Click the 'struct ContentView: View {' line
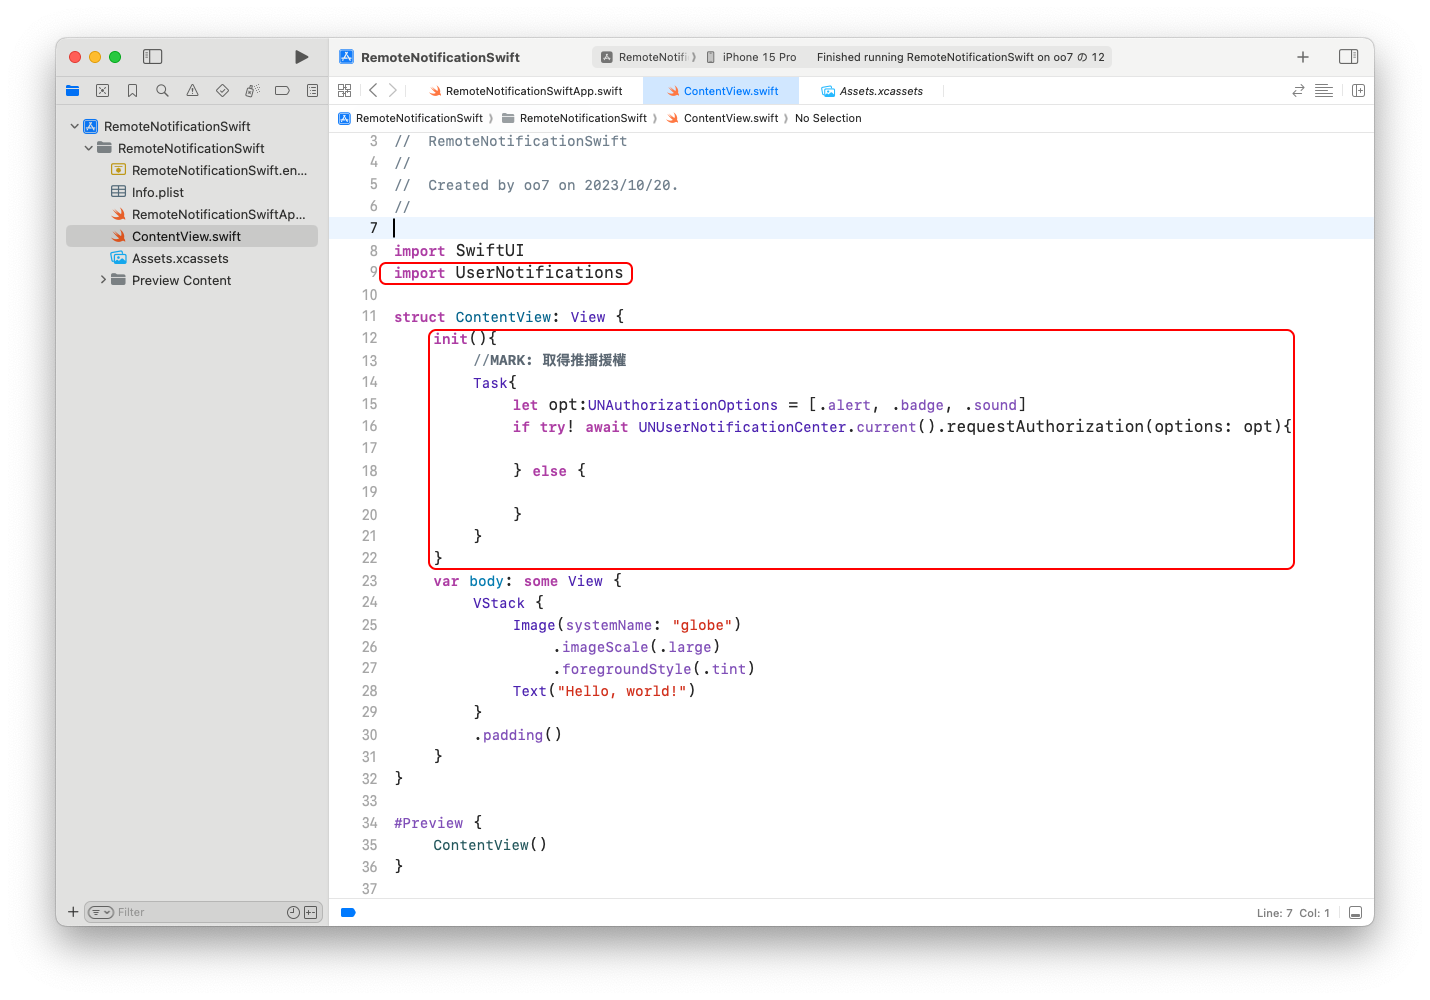Image resolution: width=1430 pixels, height=1000 pixels. coord(509,317)
